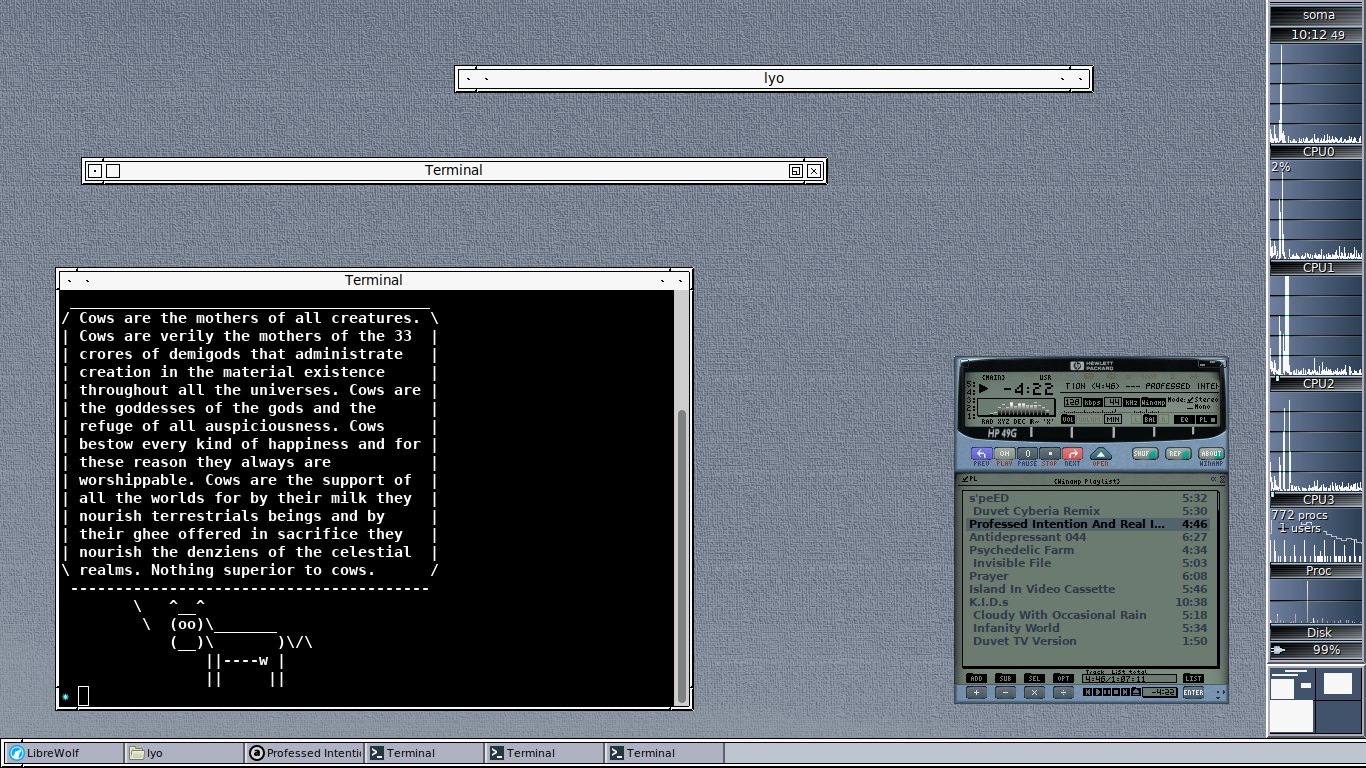Click the lyo window title bar
The image size is (1366, 768).
tap(774, 78)
